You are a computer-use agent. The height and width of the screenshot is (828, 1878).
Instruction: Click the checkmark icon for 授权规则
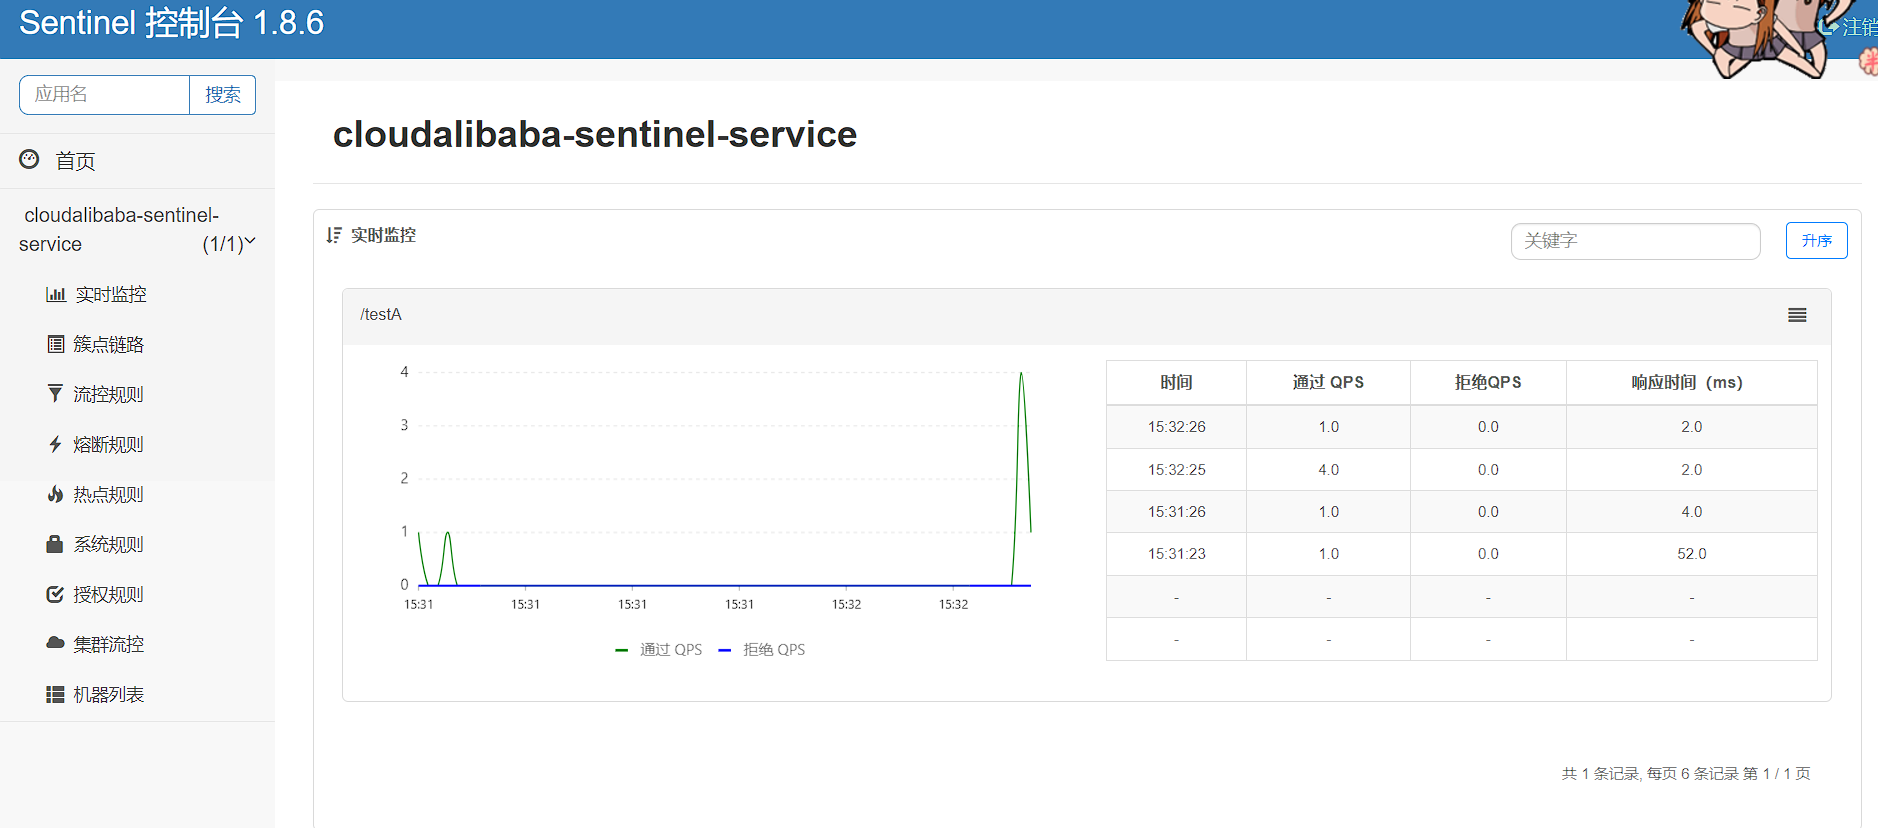point(55,594)
